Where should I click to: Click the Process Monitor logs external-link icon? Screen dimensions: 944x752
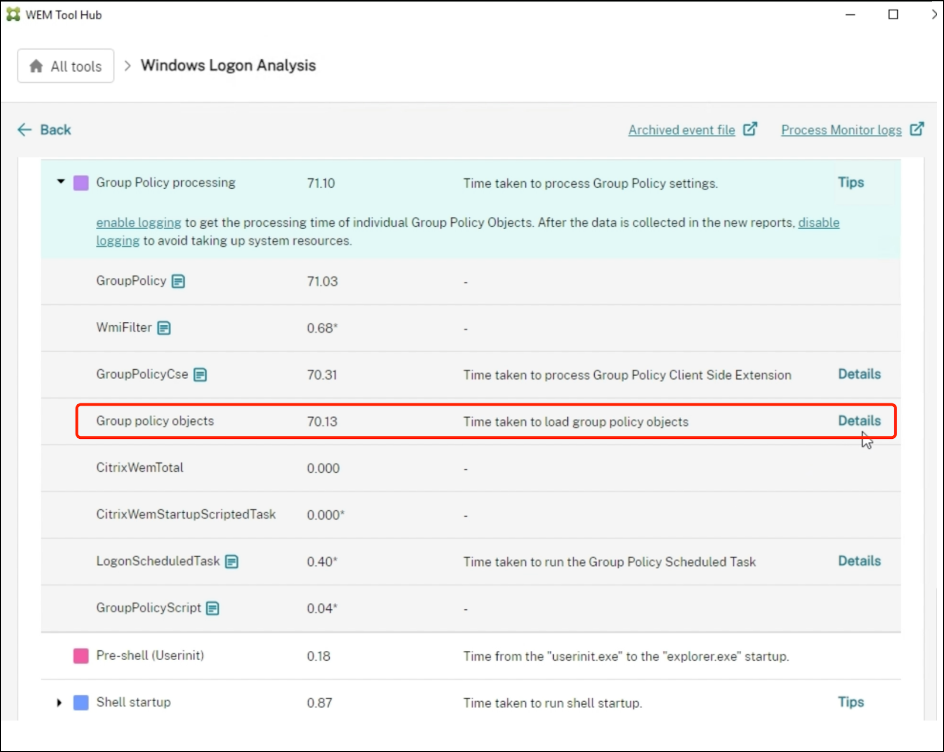click(x=916, y=129)
